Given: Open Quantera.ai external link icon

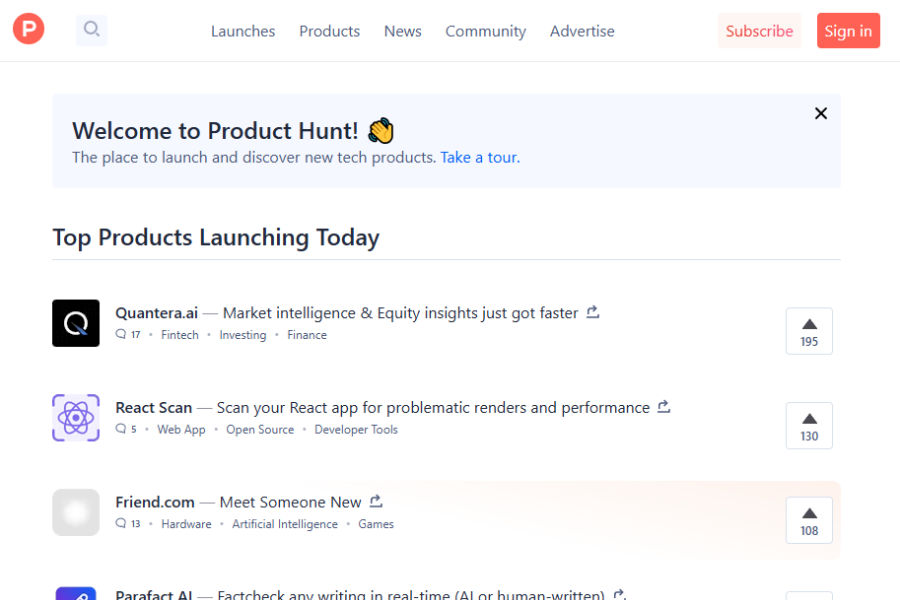Looking at the screenshot, I should [593, 312].
